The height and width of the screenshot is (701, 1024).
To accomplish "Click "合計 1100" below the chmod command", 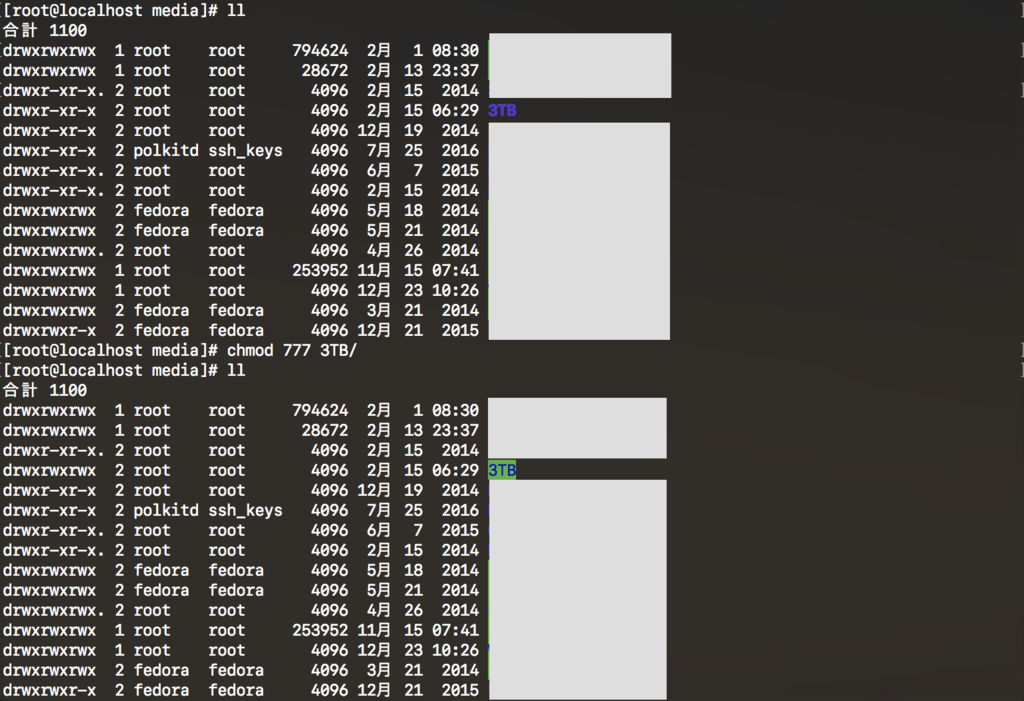I will (x=45, y=391).
